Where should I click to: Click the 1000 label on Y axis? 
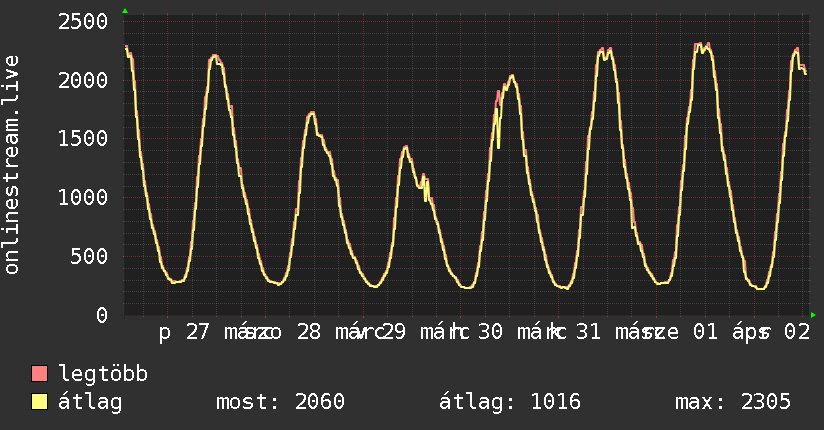point(83,198)
